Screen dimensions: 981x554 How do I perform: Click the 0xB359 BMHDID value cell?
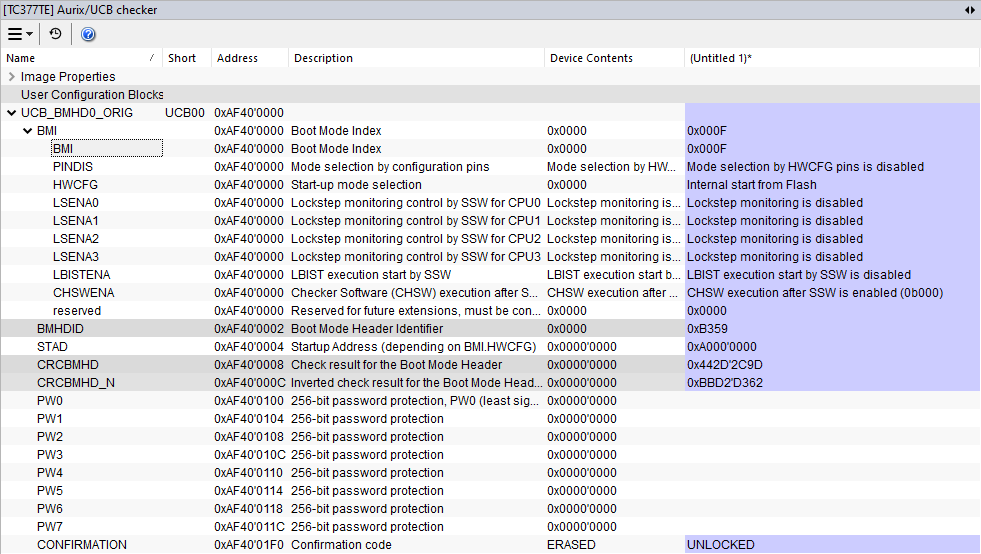(832, 329)
